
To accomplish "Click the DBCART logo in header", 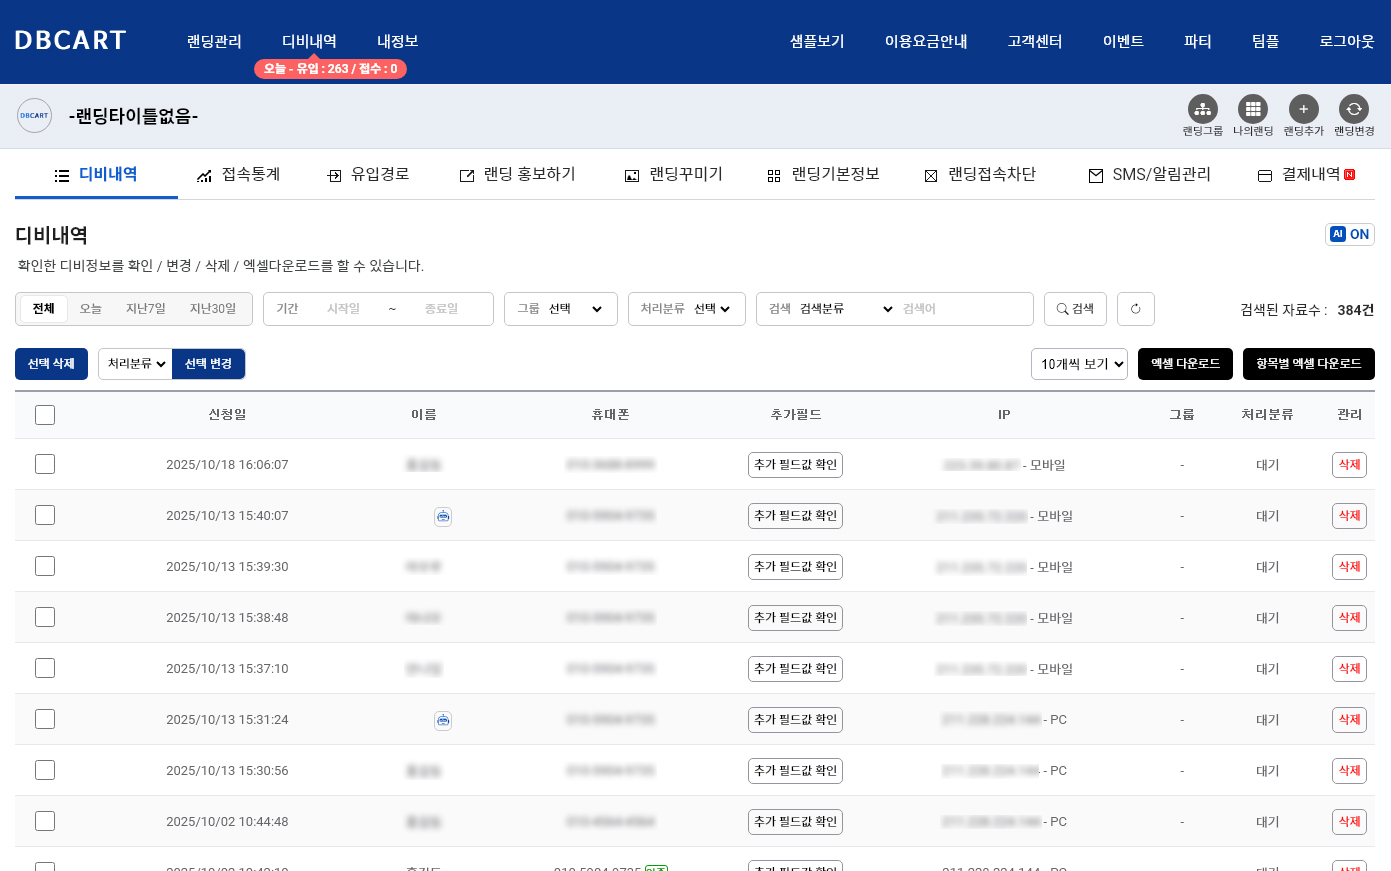I will 70,41.
